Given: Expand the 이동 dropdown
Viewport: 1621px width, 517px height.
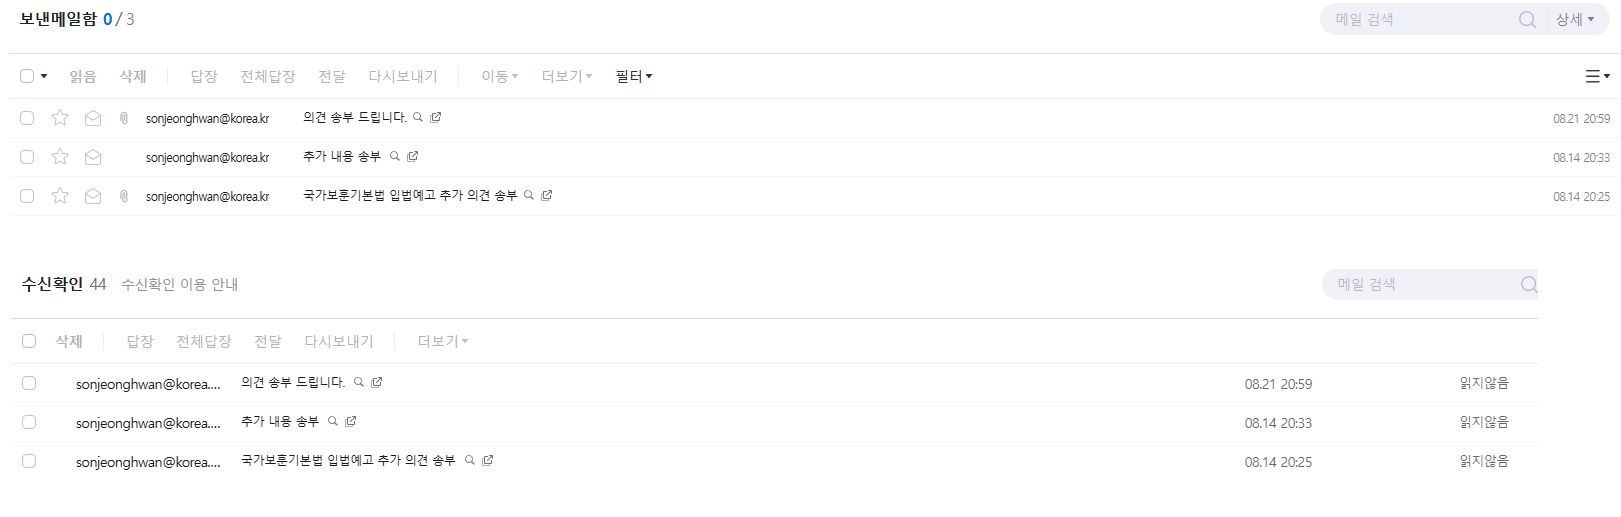Looking at the screenshot, I should pos(500,76).
